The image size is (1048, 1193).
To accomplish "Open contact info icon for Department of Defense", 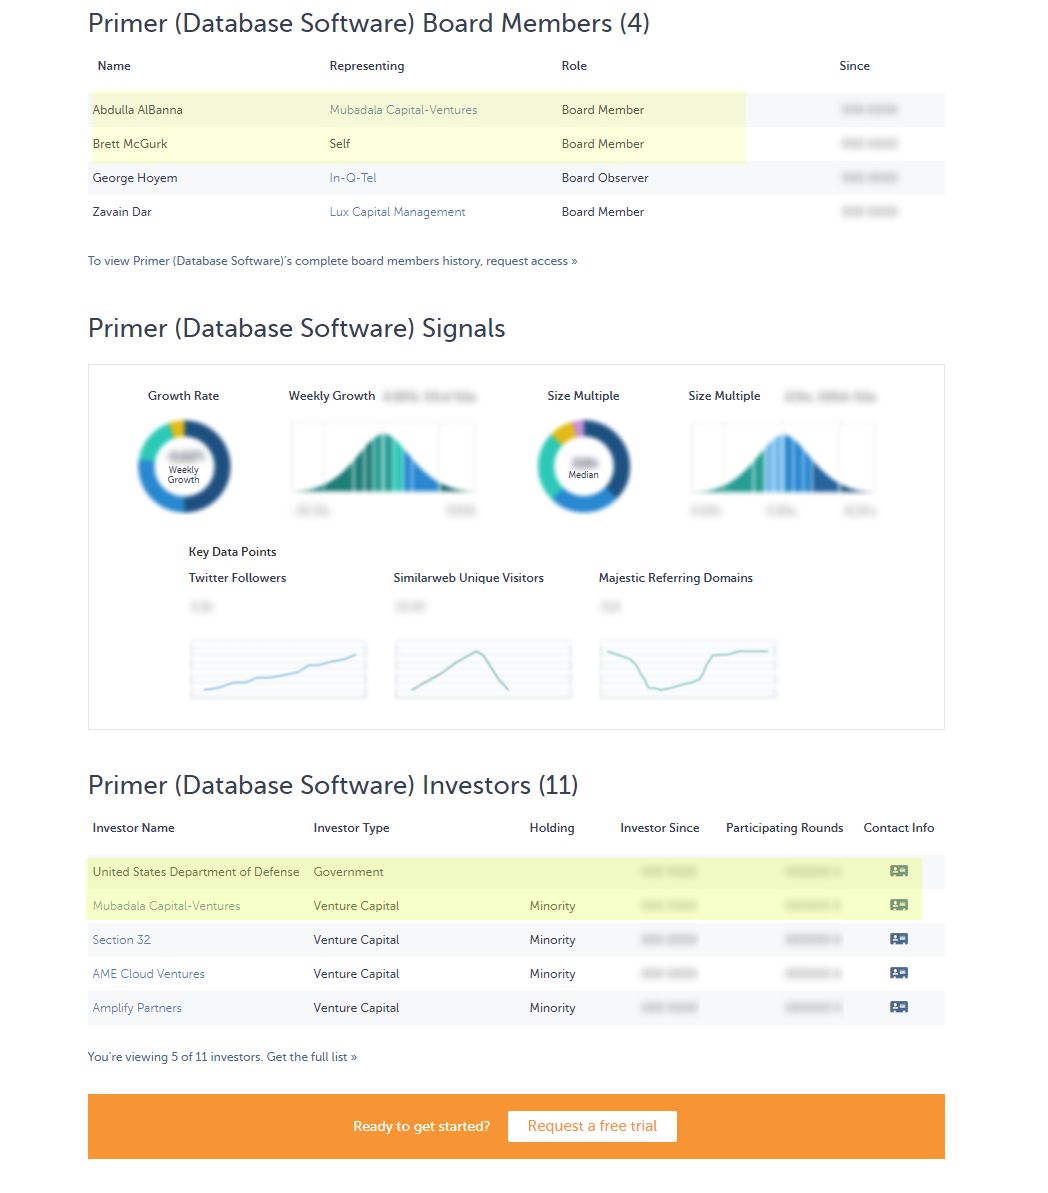I will tap(898, 871).
